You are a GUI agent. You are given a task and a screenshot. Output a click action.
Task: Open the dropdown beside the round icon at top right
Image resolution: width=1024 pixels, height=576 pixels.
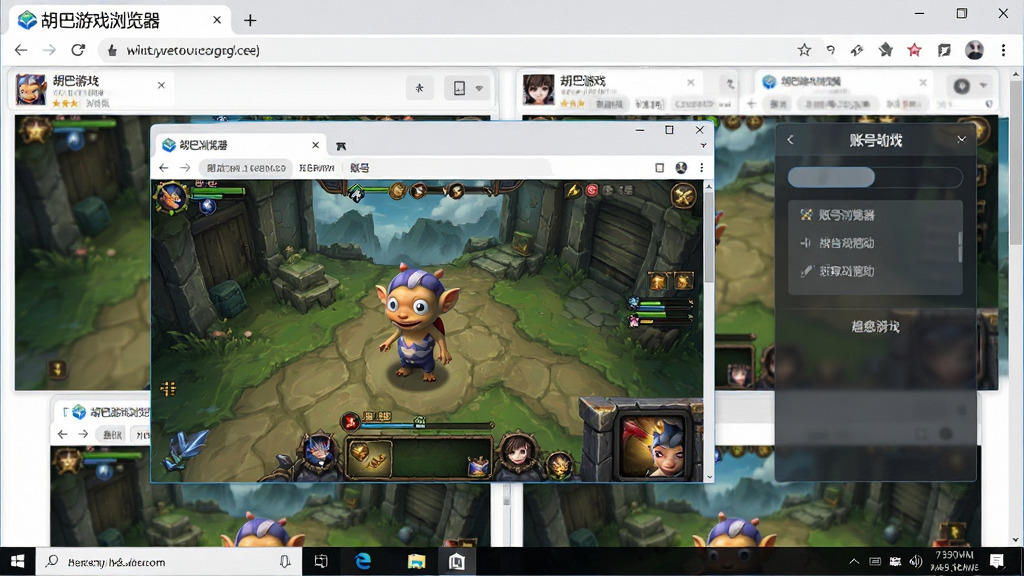pyautogui.click(x=983, y=86)
